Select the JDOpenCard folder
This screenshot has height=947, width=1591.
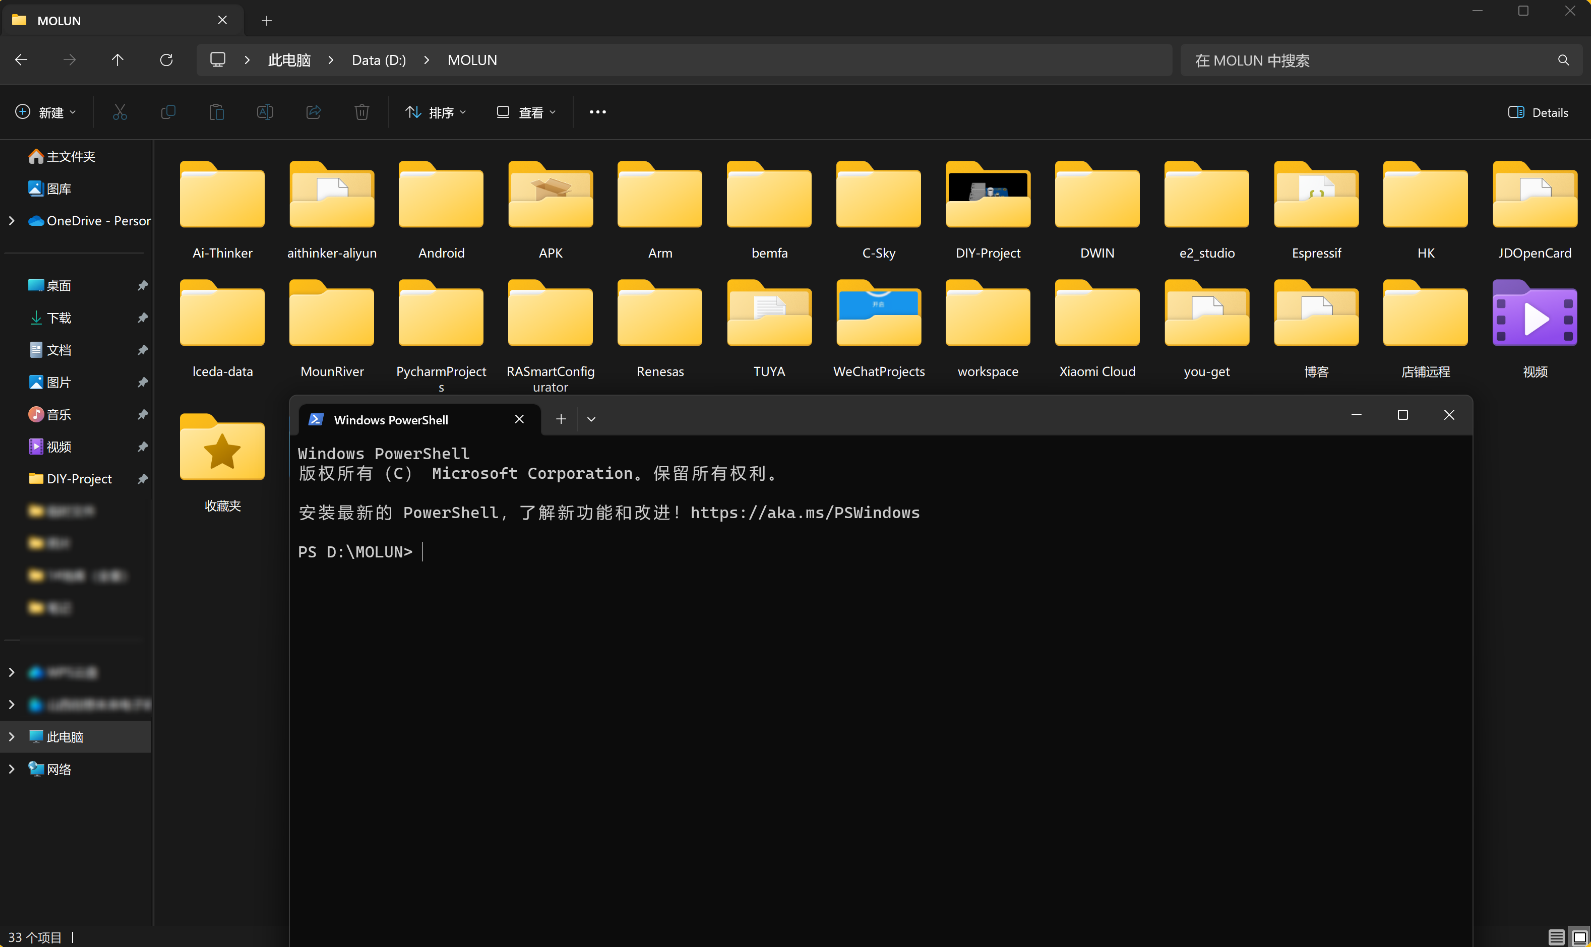coord(1535,210)
